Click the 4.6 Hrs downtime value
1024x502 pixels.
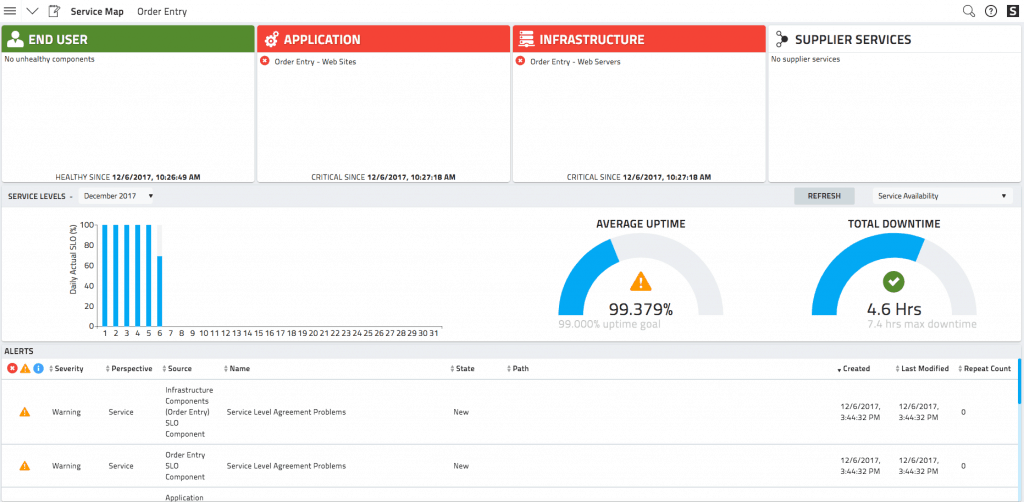894,309
